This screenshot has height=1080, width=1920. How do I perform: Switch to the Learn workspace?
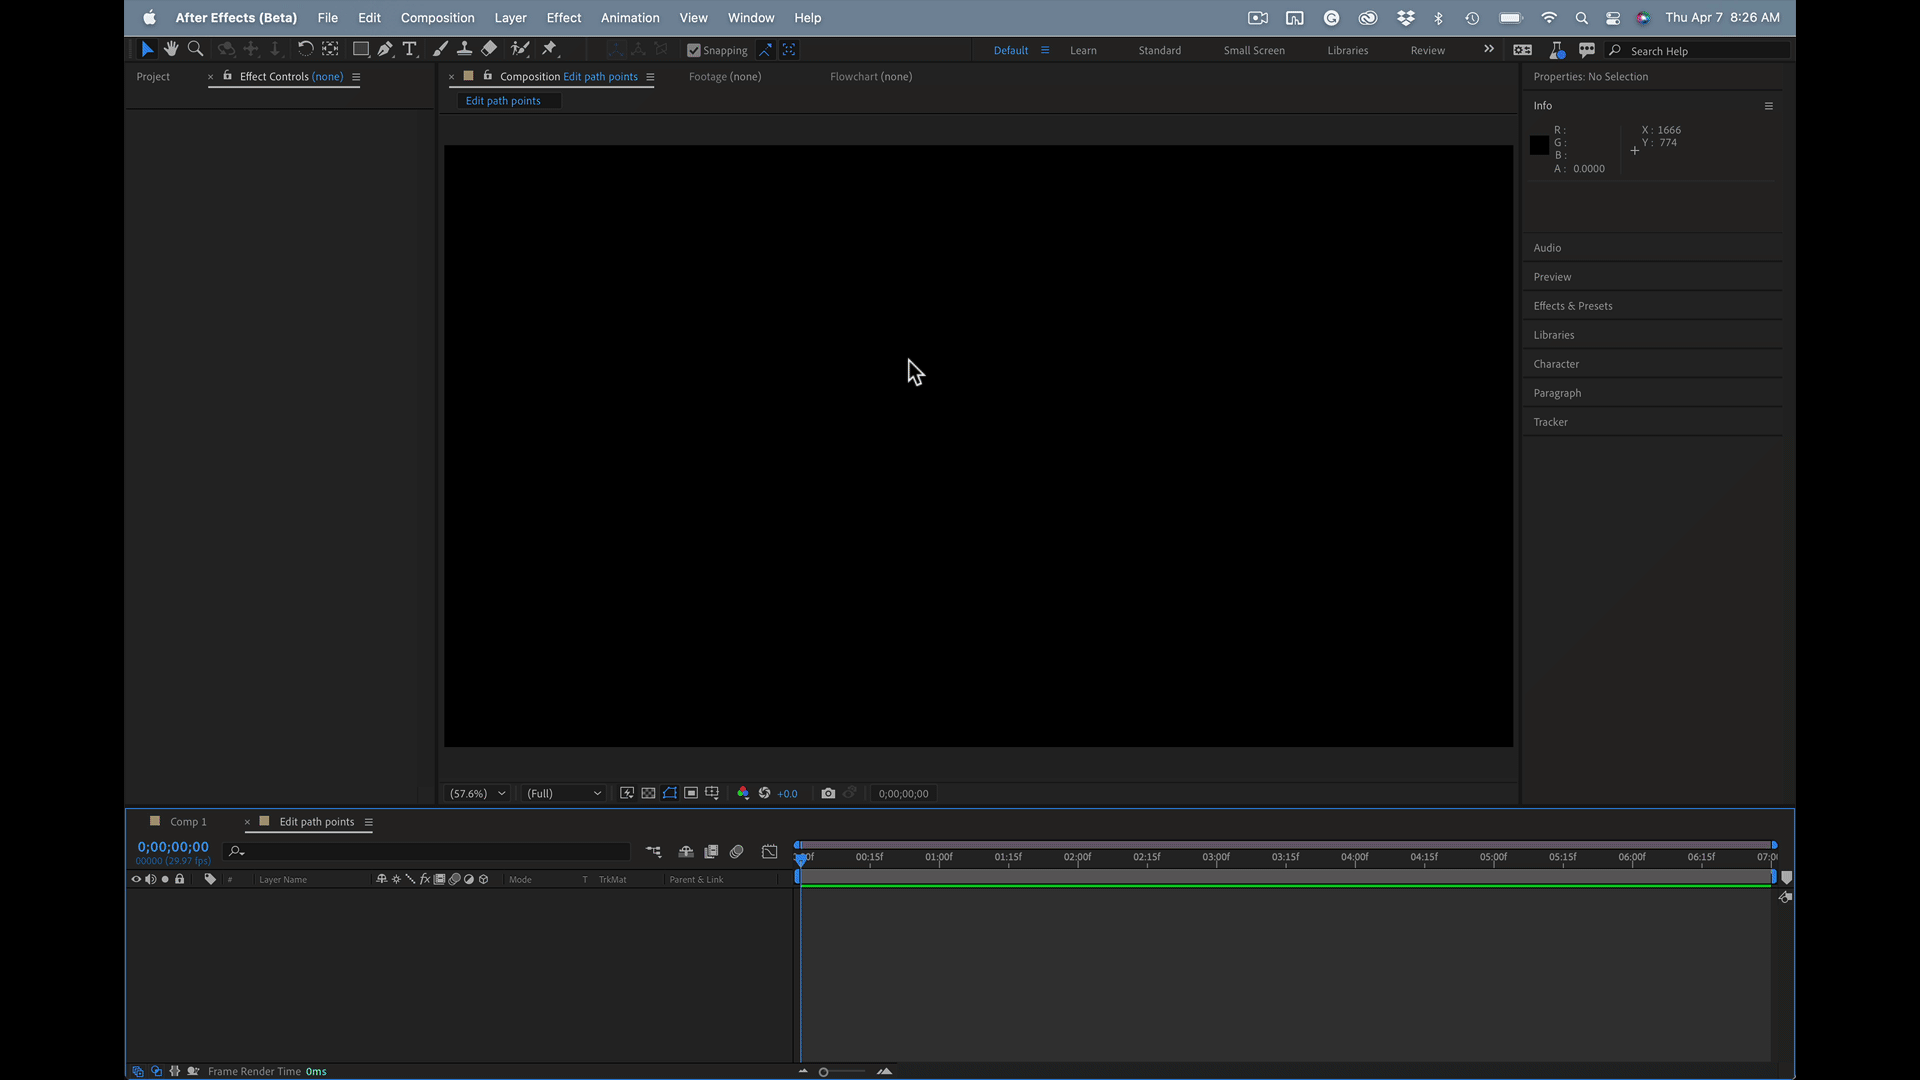click(x=1083, y=50)
